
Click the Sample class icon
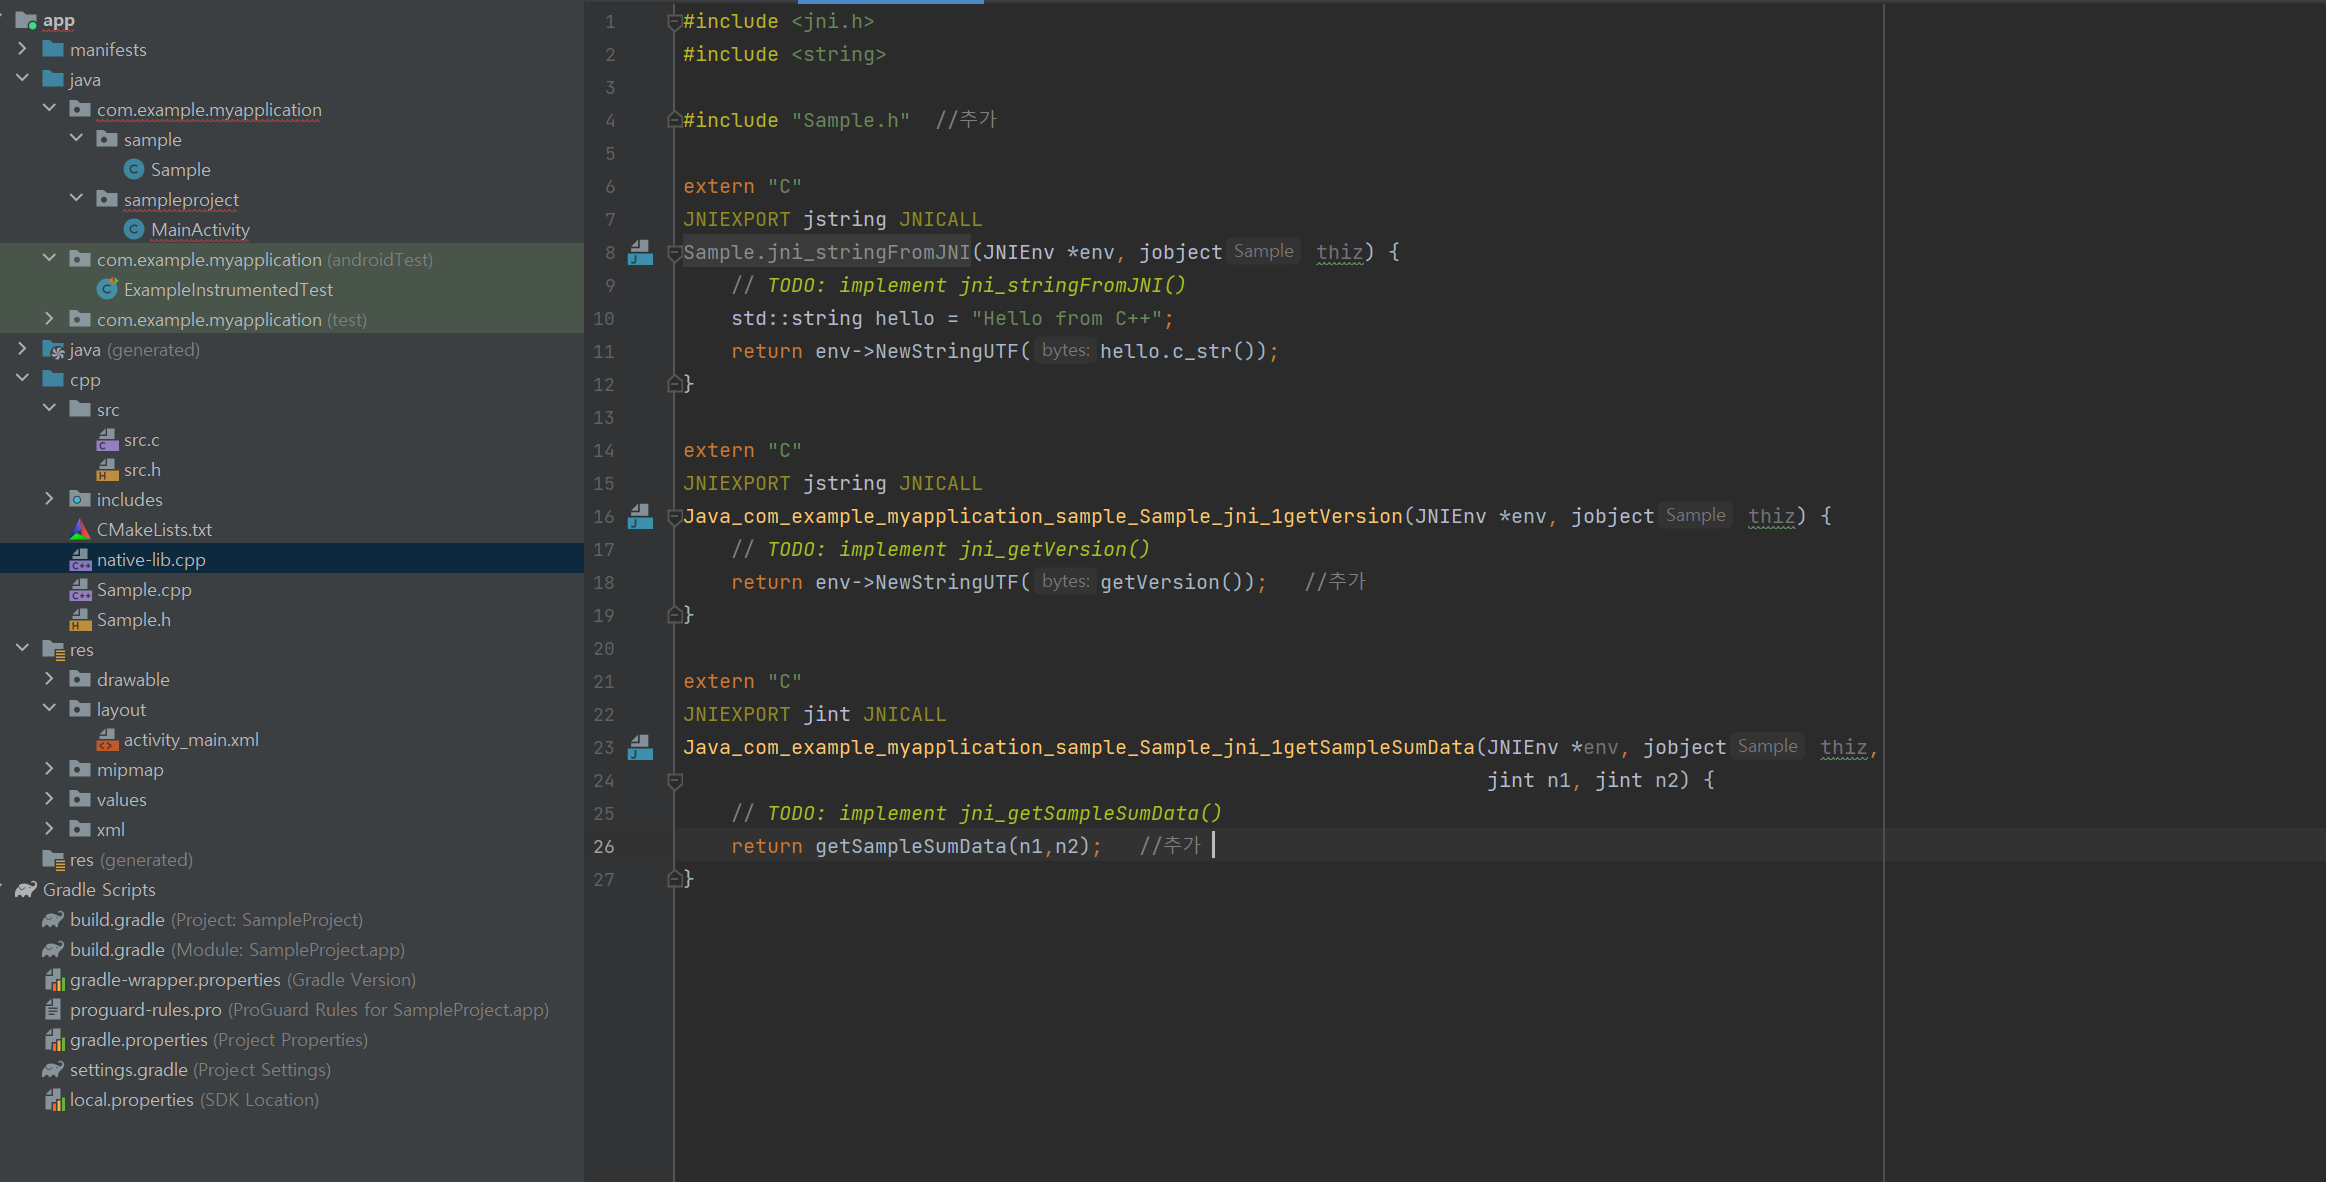point(134,170)
